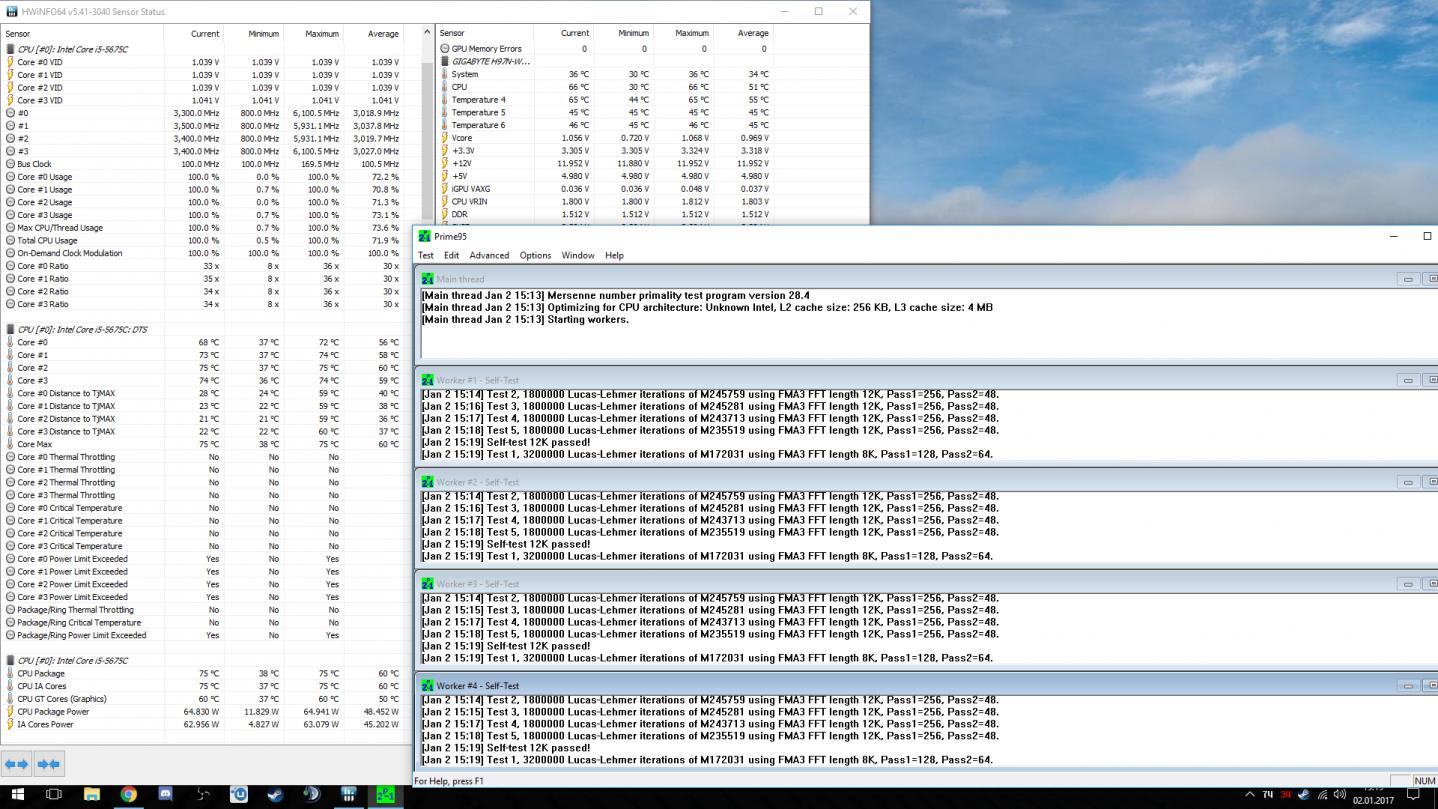Click the expand columns arrows button in HWiNFO
This screenshot has height=809, width=1438.
coord(17,764)
